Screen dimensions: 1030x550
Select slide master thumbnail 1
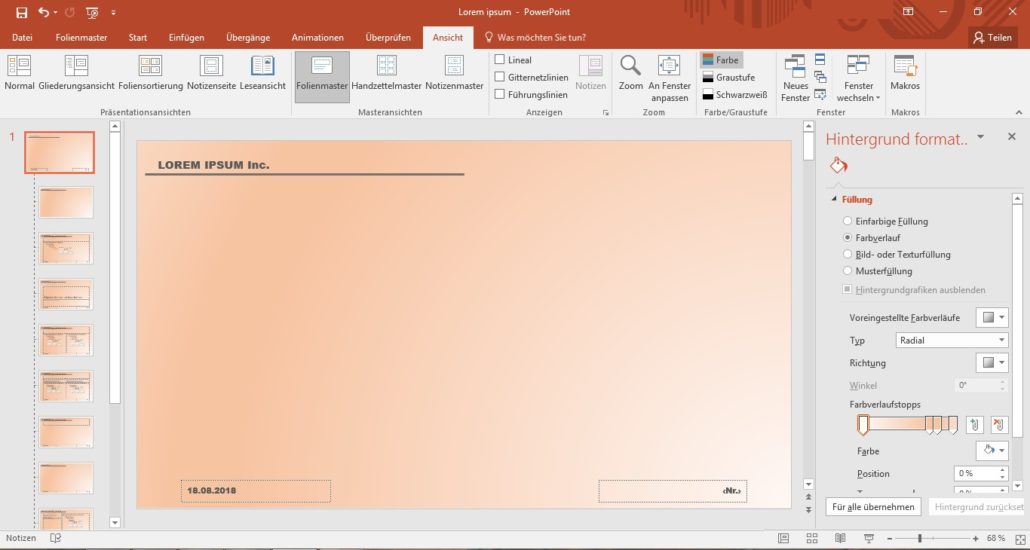[x=60, y=152]
